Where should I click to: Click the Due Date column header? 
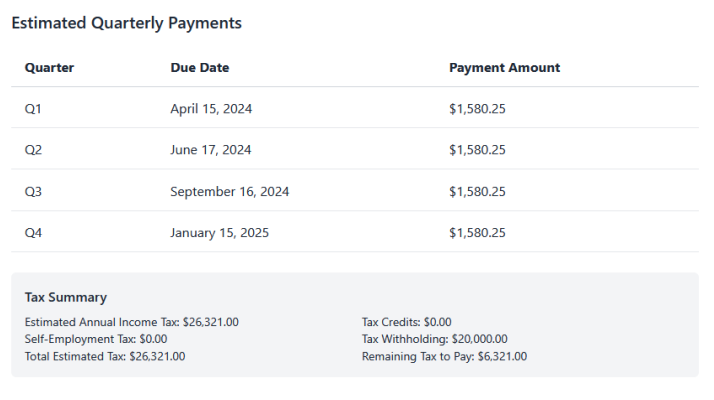pyautogui.click(x=199, y=68)
